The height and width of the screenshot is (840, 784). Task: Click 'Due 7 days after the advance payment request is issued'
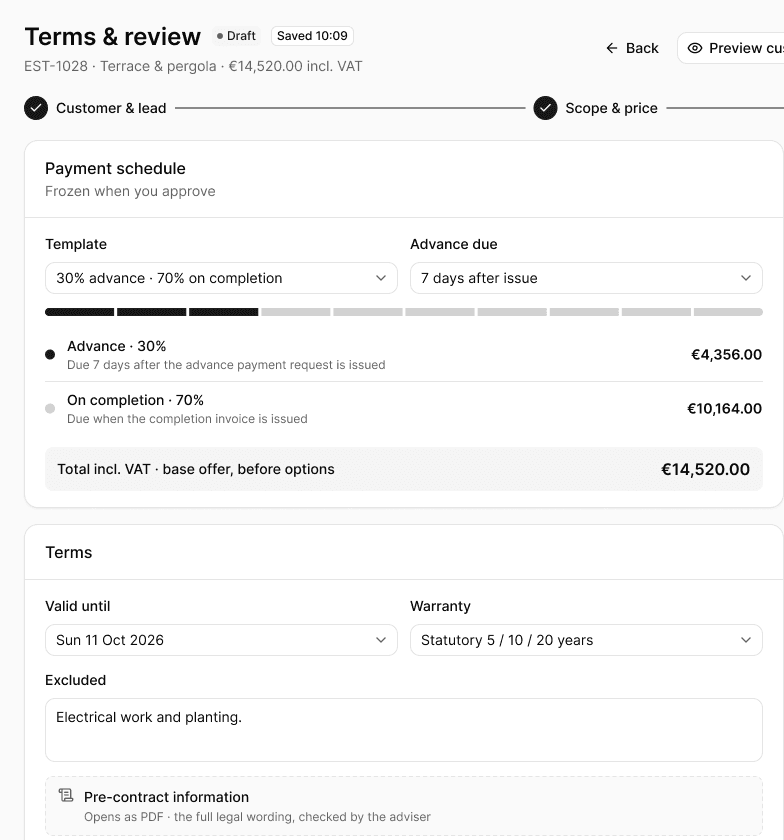coord(226,365)
